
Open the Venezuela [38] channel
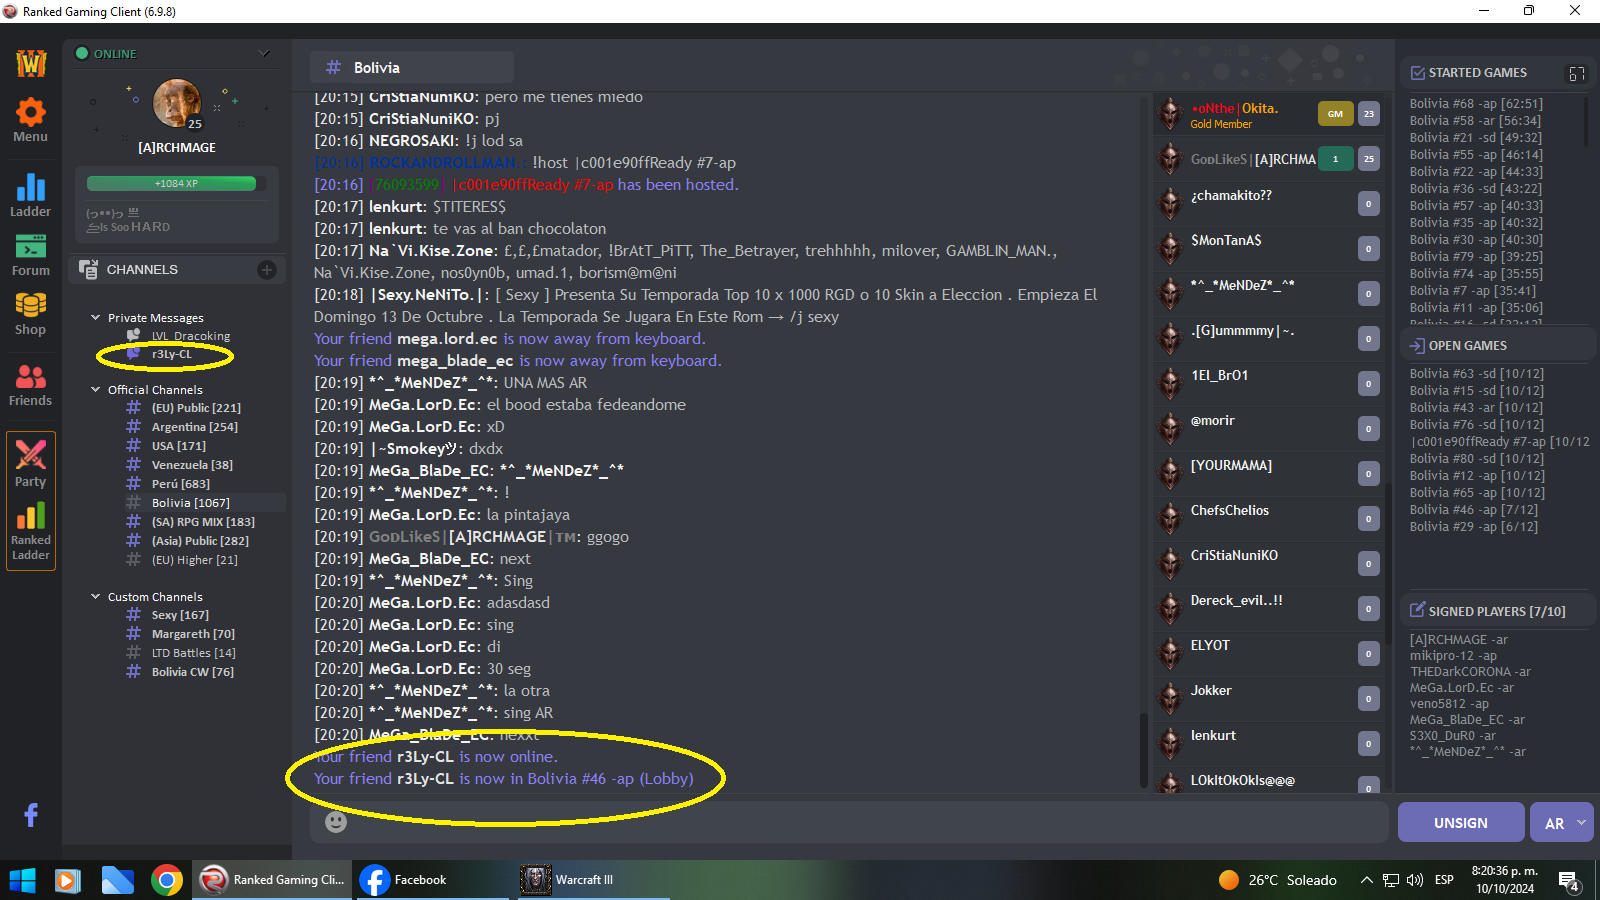click(192, 465)
